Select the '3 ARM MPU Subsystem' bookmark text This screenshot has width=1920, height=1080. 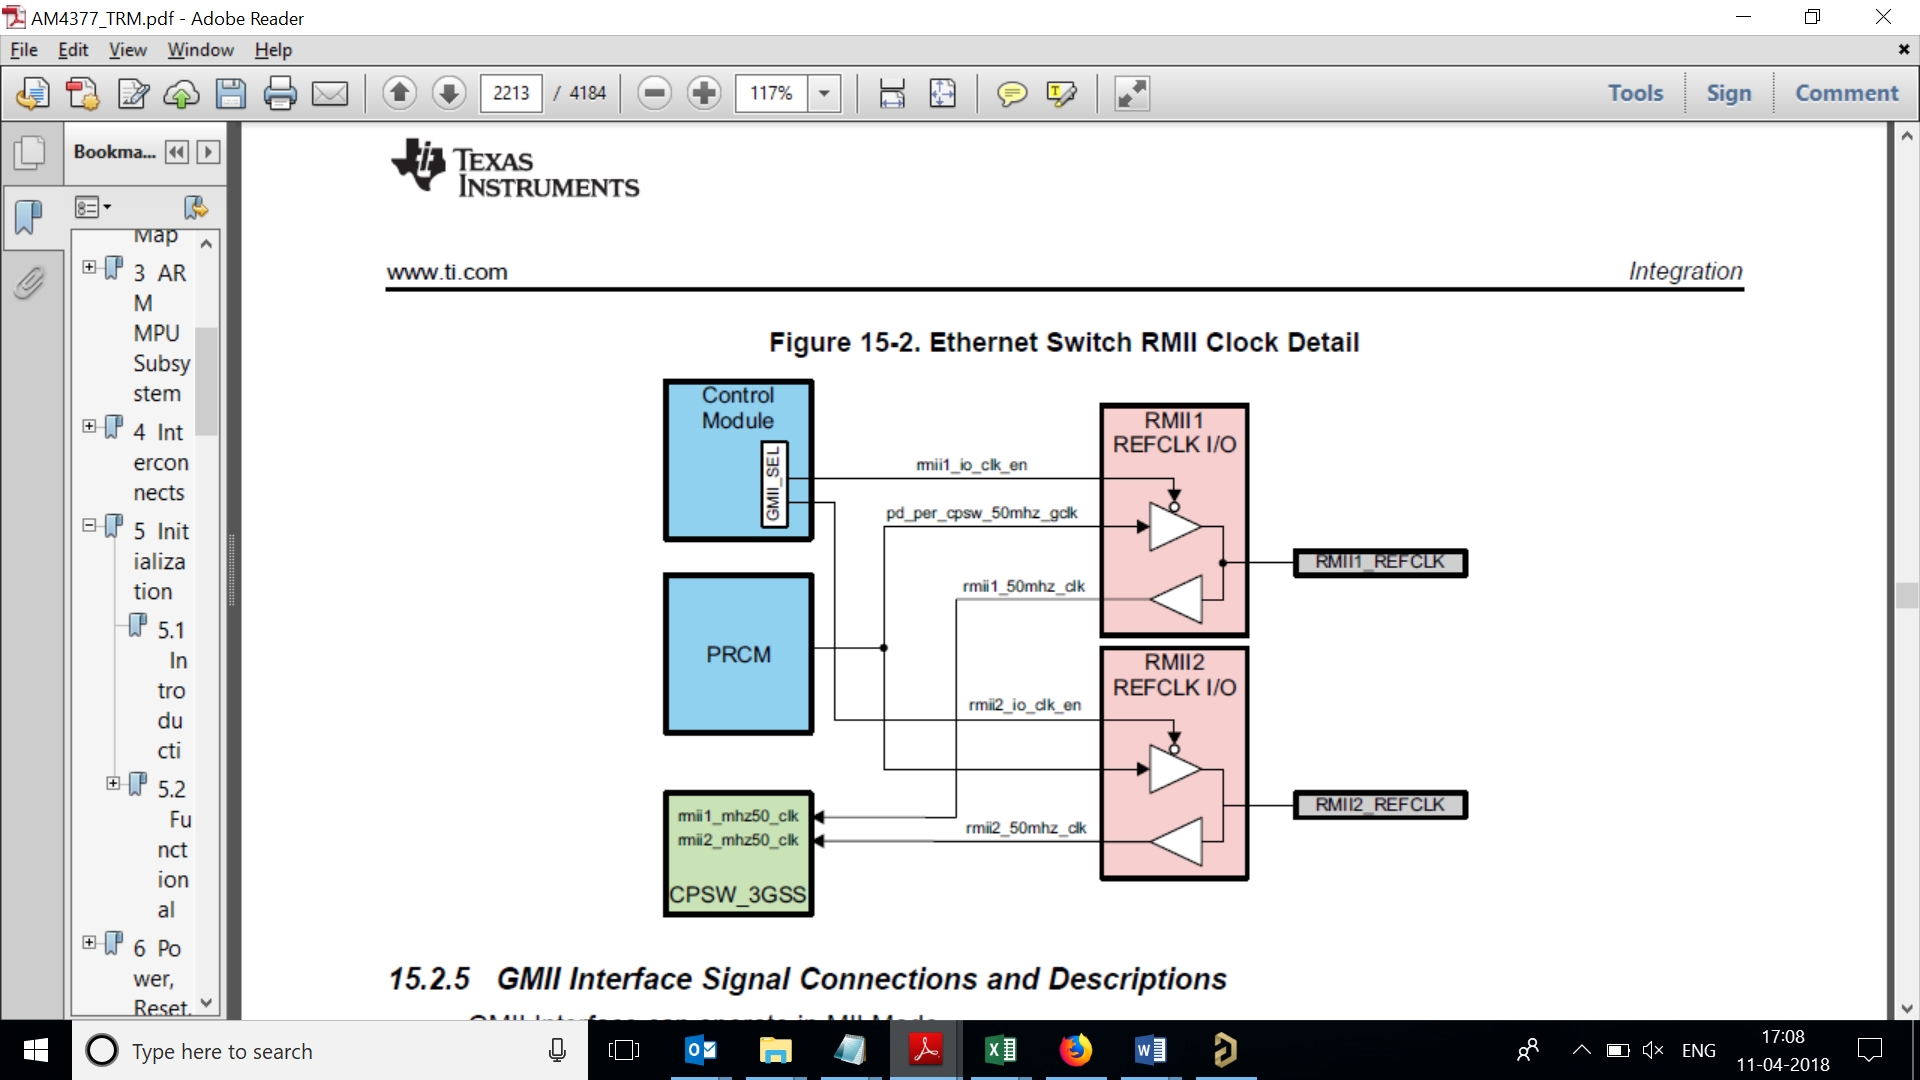[161, 333]
